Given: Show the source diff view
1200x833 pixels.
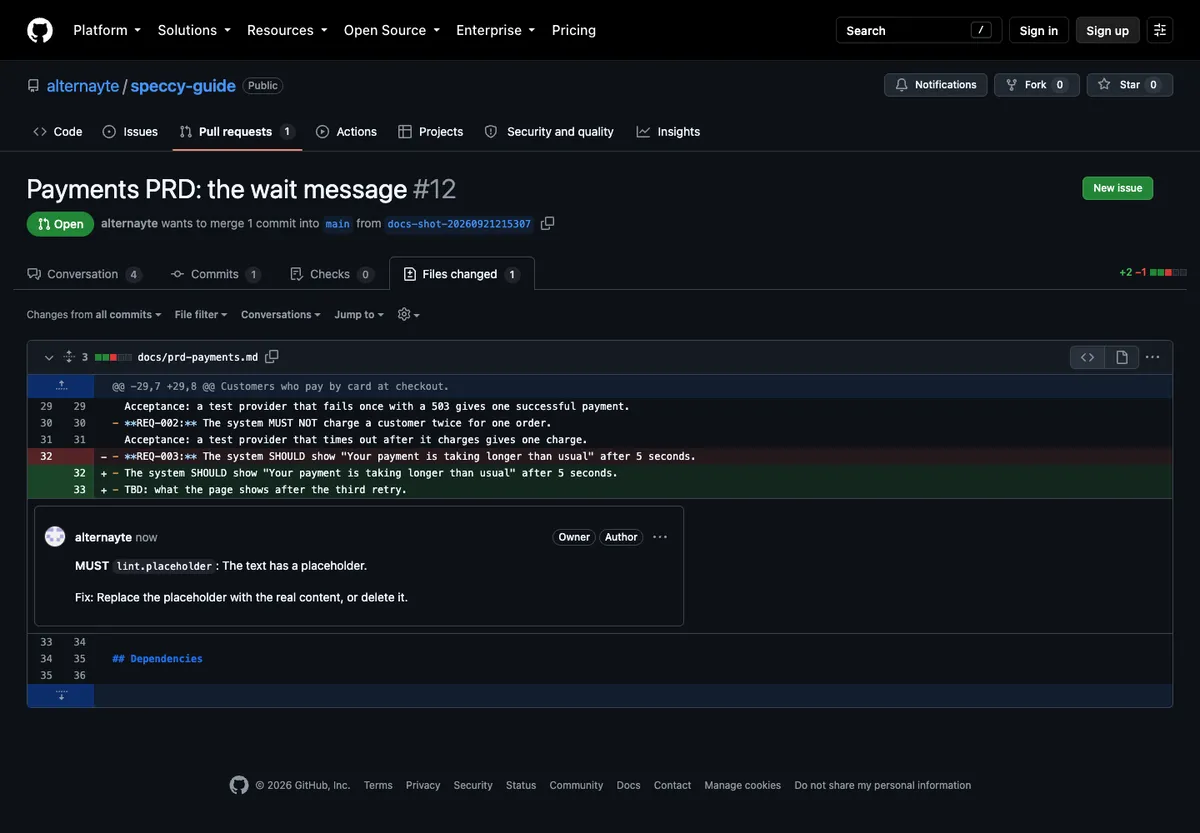Looking at the screenshot, I should (x=1088, y=357).
